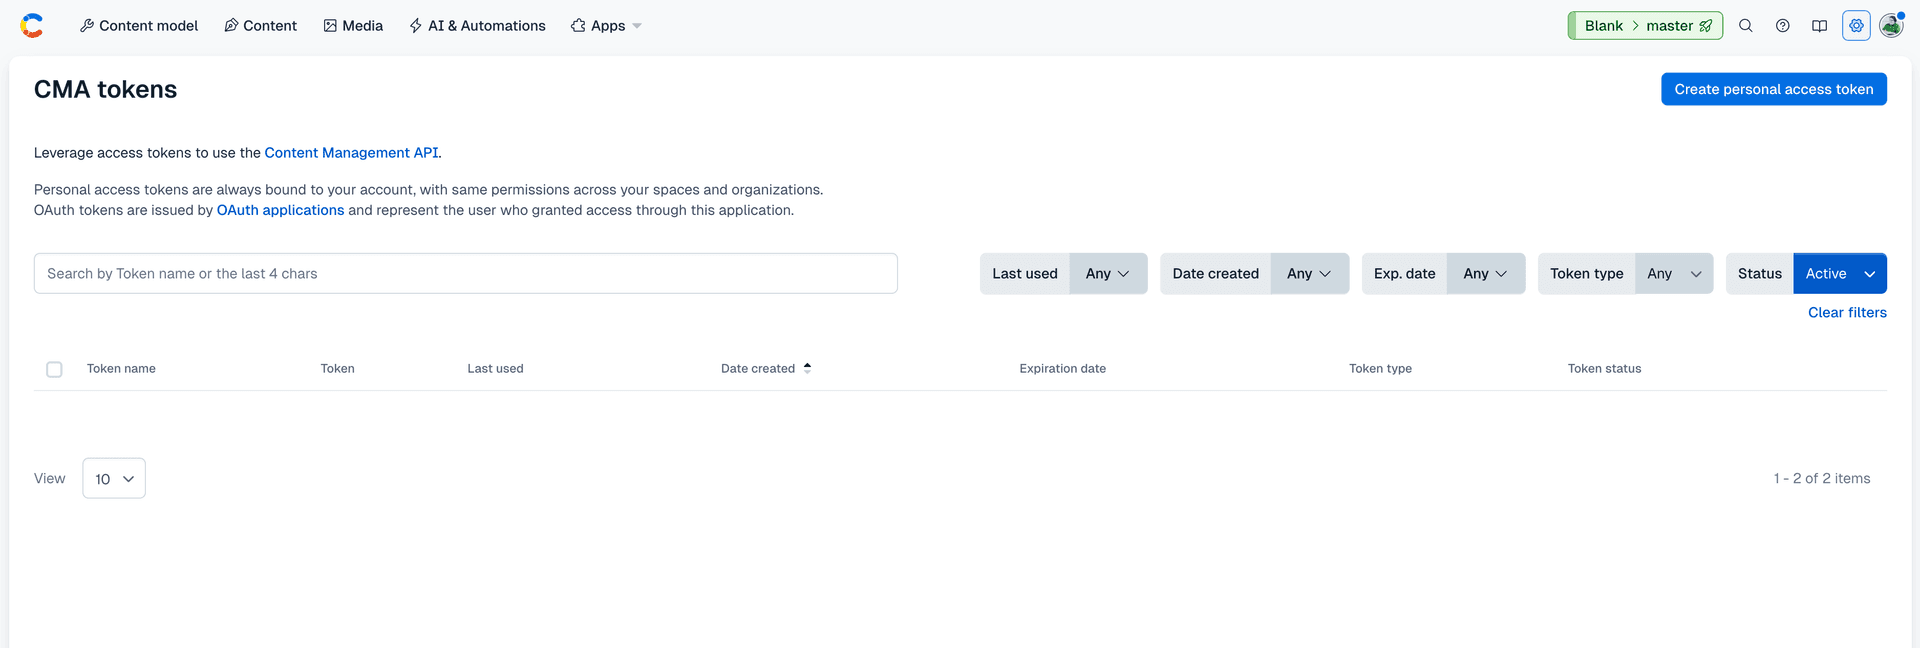
Task: Expand the Apps dropdown menu
Action: click(x=606, y=26)
